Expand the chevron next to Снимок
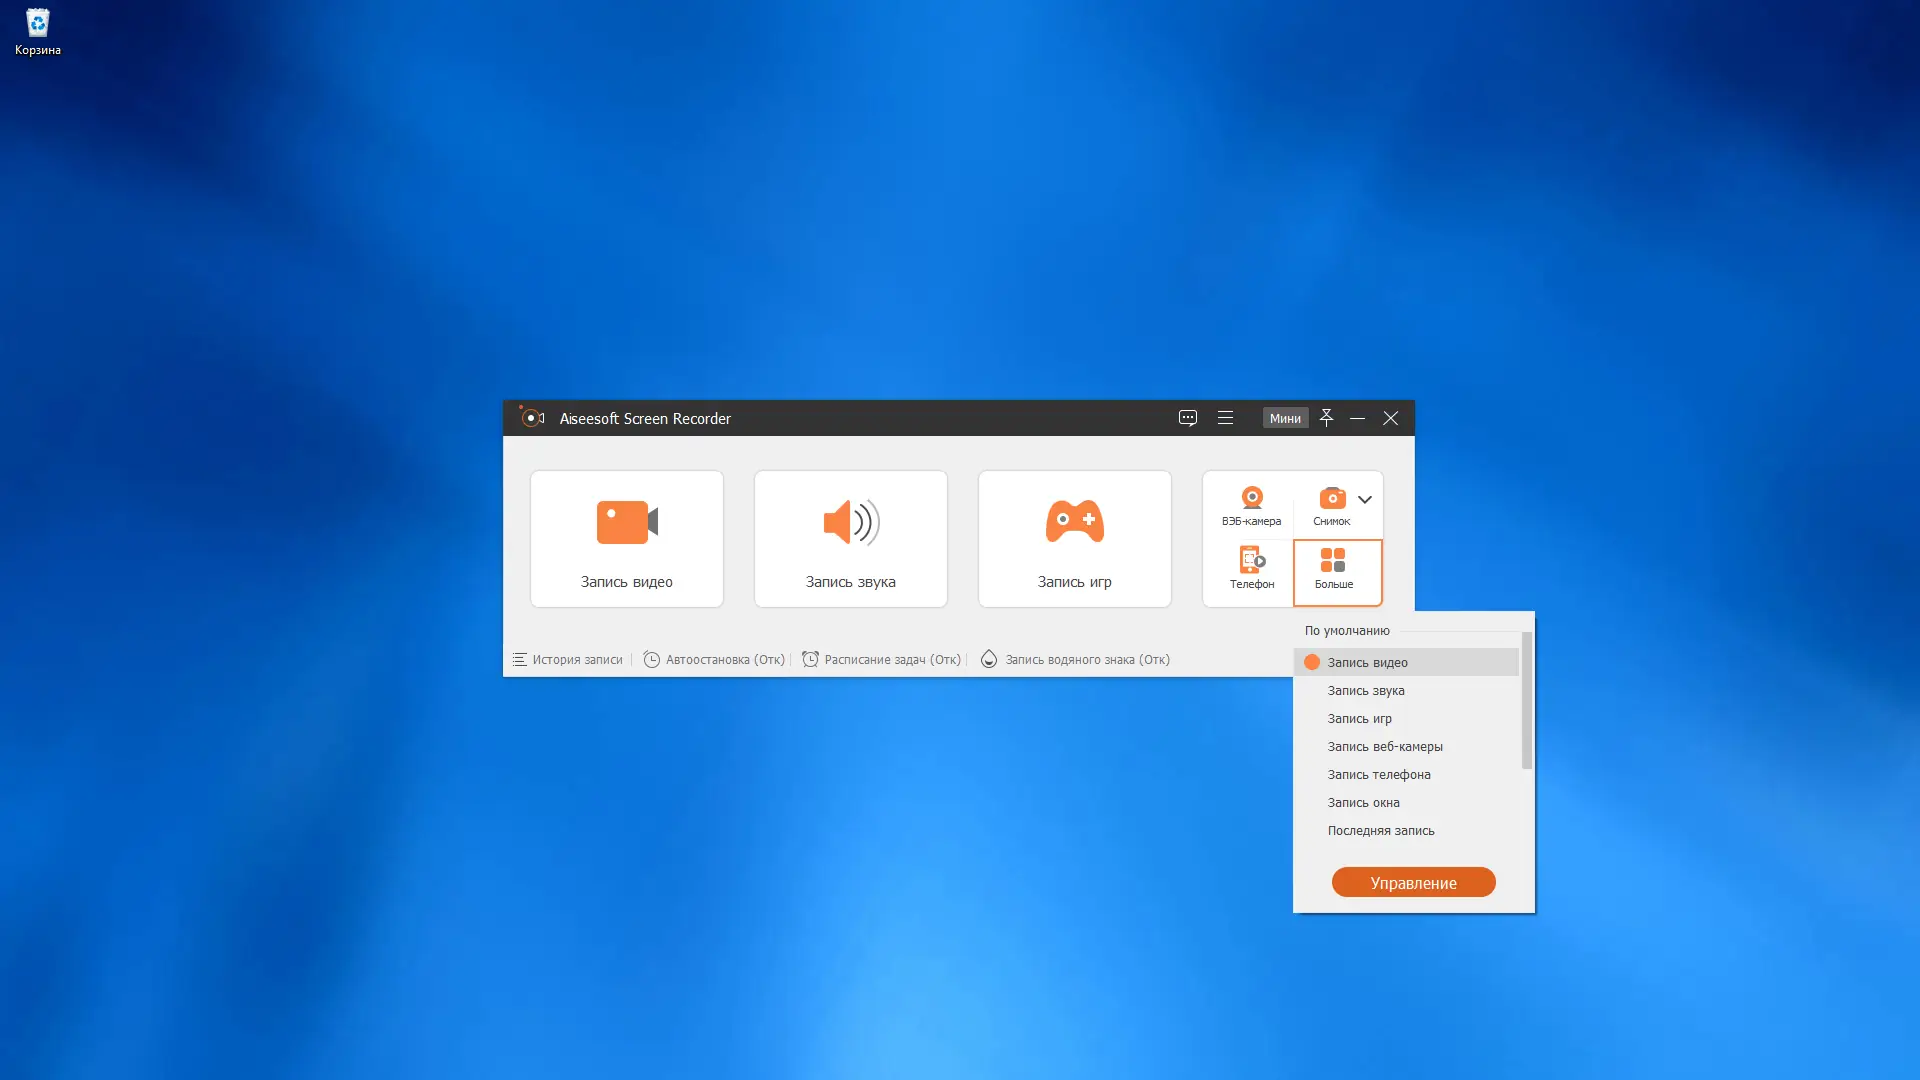Screen dimensions: 1920x1080 (x=1365, y=498)
